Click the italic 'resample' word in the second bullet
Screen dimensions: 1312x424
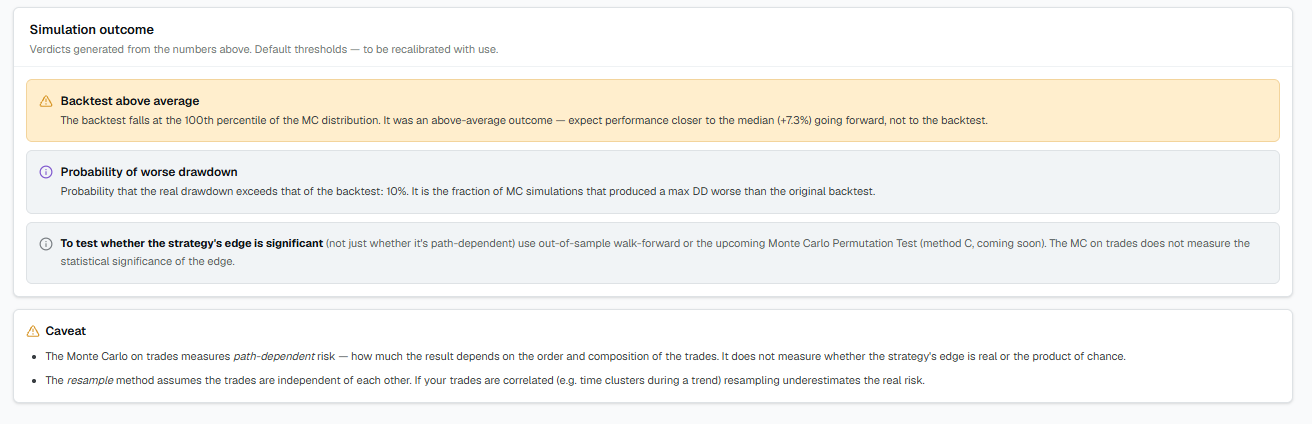tap(92, 380)
